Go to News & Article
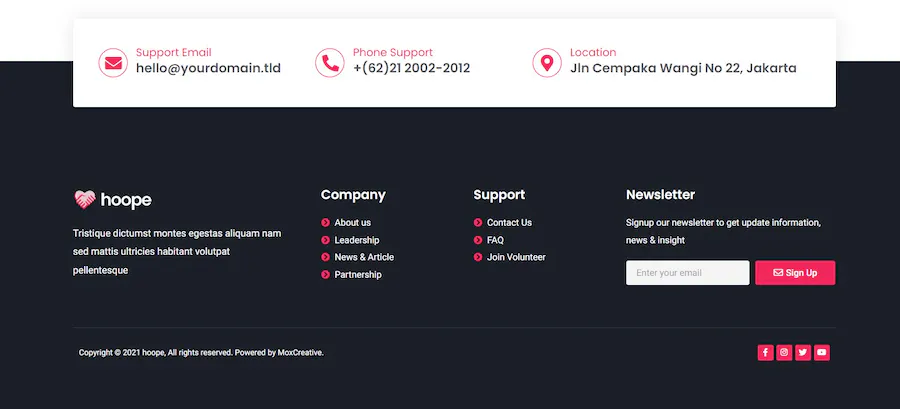 click(364, 258)
